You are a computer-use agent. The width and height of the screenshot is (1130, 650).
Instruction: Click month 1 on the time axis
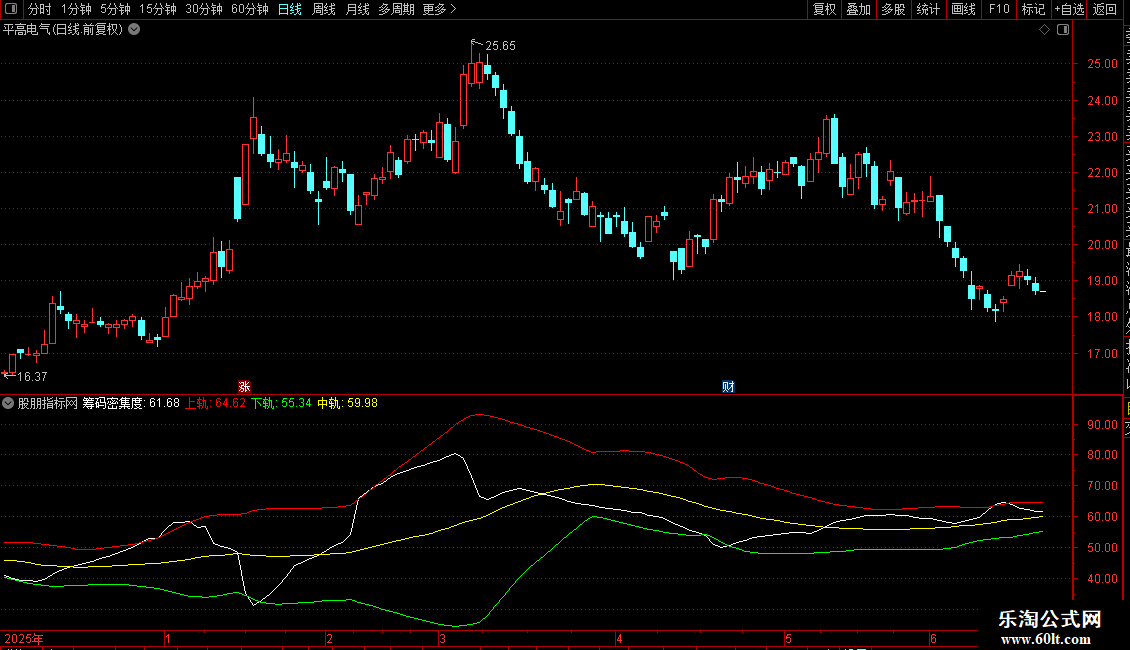pos(167,638)
